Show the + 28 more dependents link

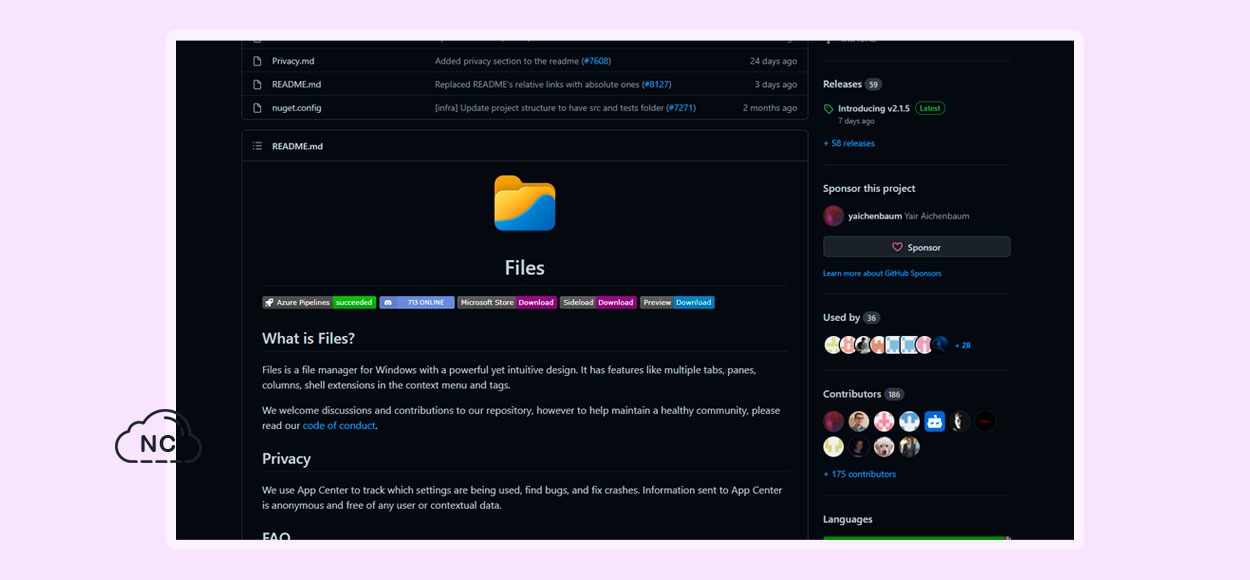[x=962, y=345]
